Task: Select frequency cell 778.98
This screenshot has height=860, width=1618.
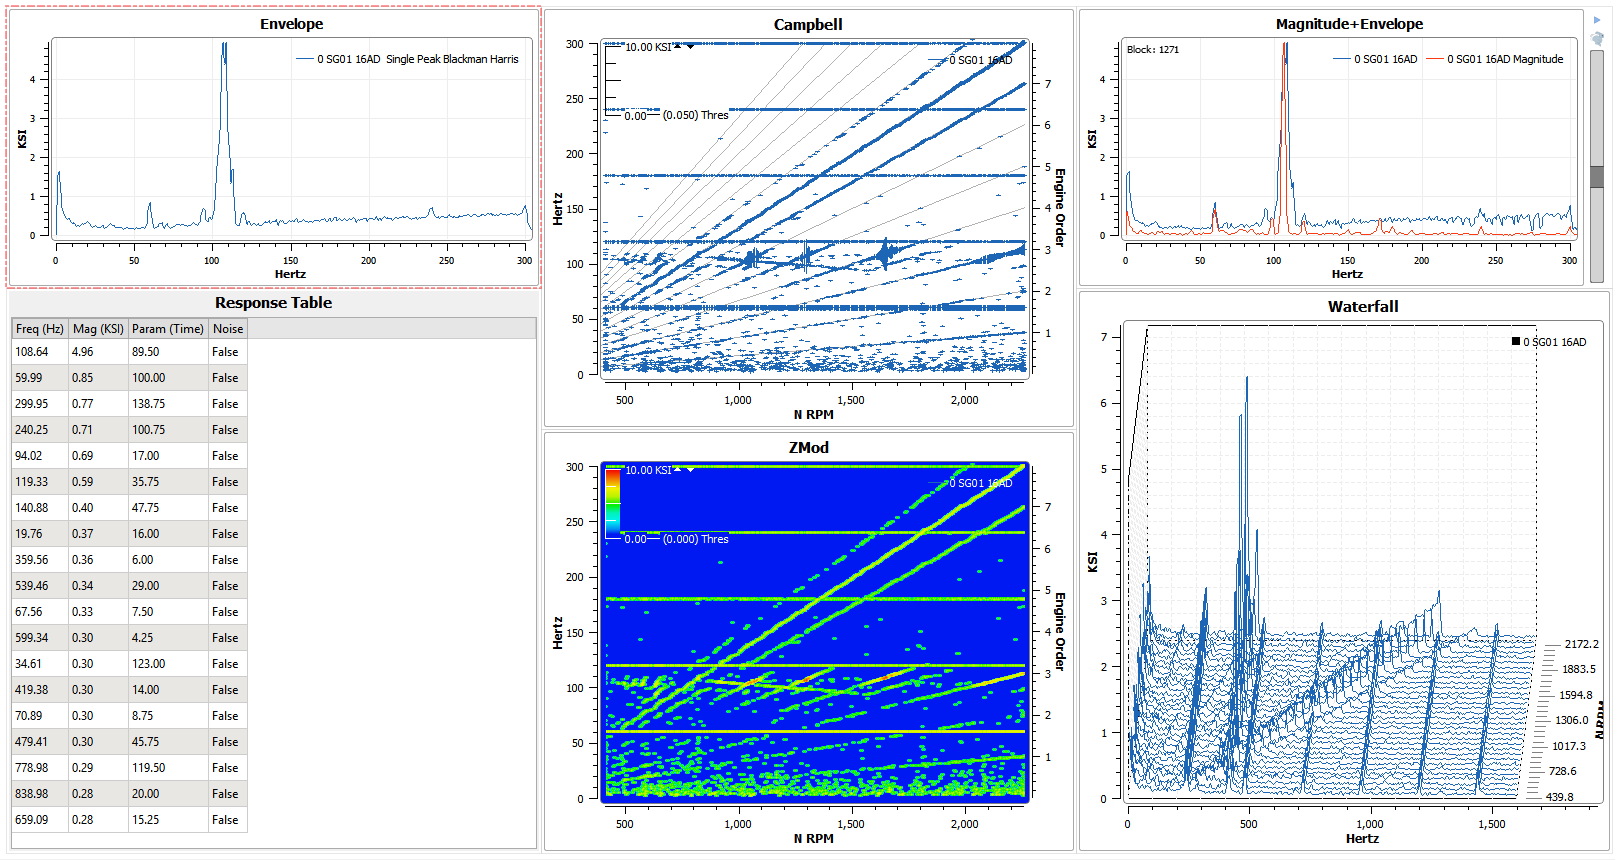Action: pos(40,768)
